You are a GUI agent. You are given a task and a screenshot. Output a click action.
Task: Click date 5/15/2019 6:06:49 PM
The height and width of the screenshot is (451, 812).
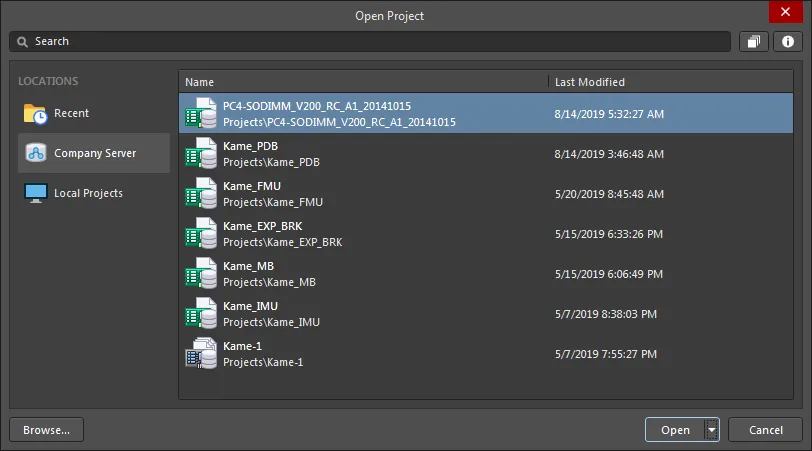608,274
